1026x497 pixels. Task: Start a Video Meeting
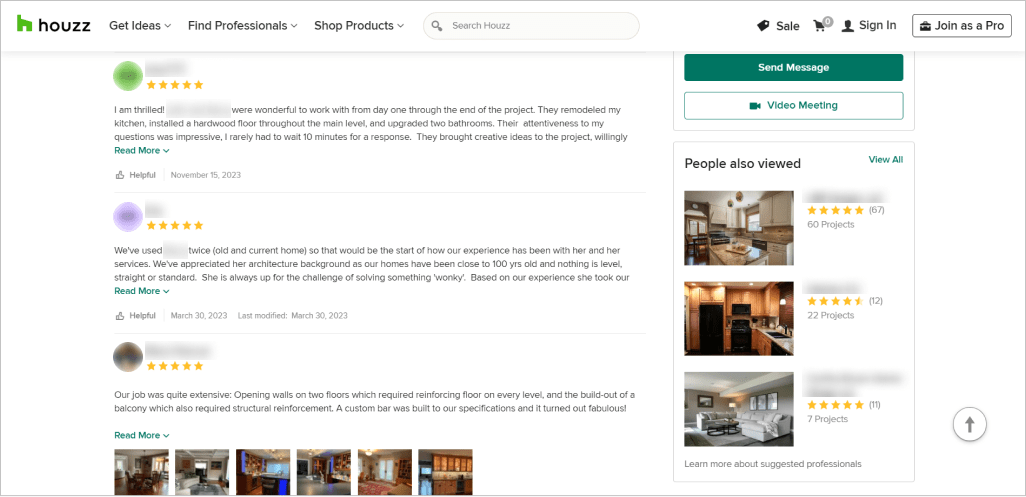coord(793,106)
